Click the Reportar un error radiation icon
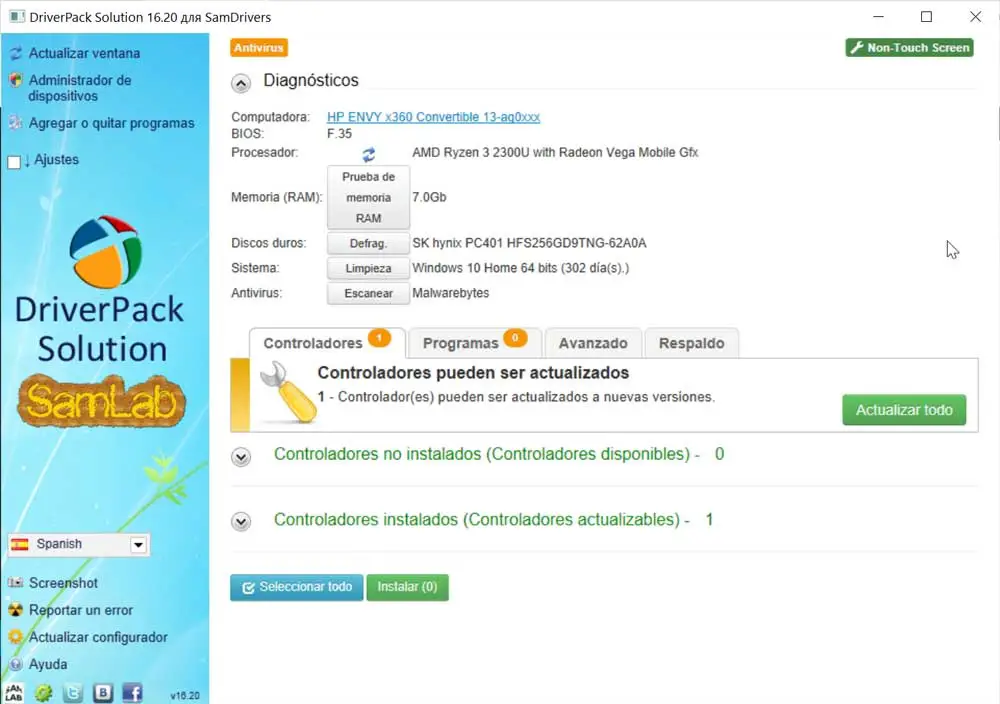 click(x=16, y=610)
